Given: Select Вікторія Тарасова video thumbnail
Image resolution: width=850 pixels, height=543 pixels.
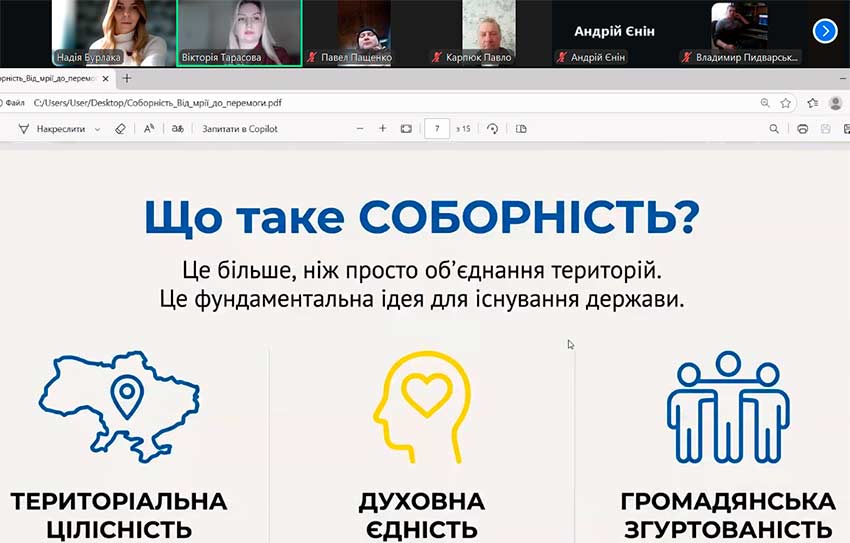Looking at the screenshot, I should pos(239,33).
